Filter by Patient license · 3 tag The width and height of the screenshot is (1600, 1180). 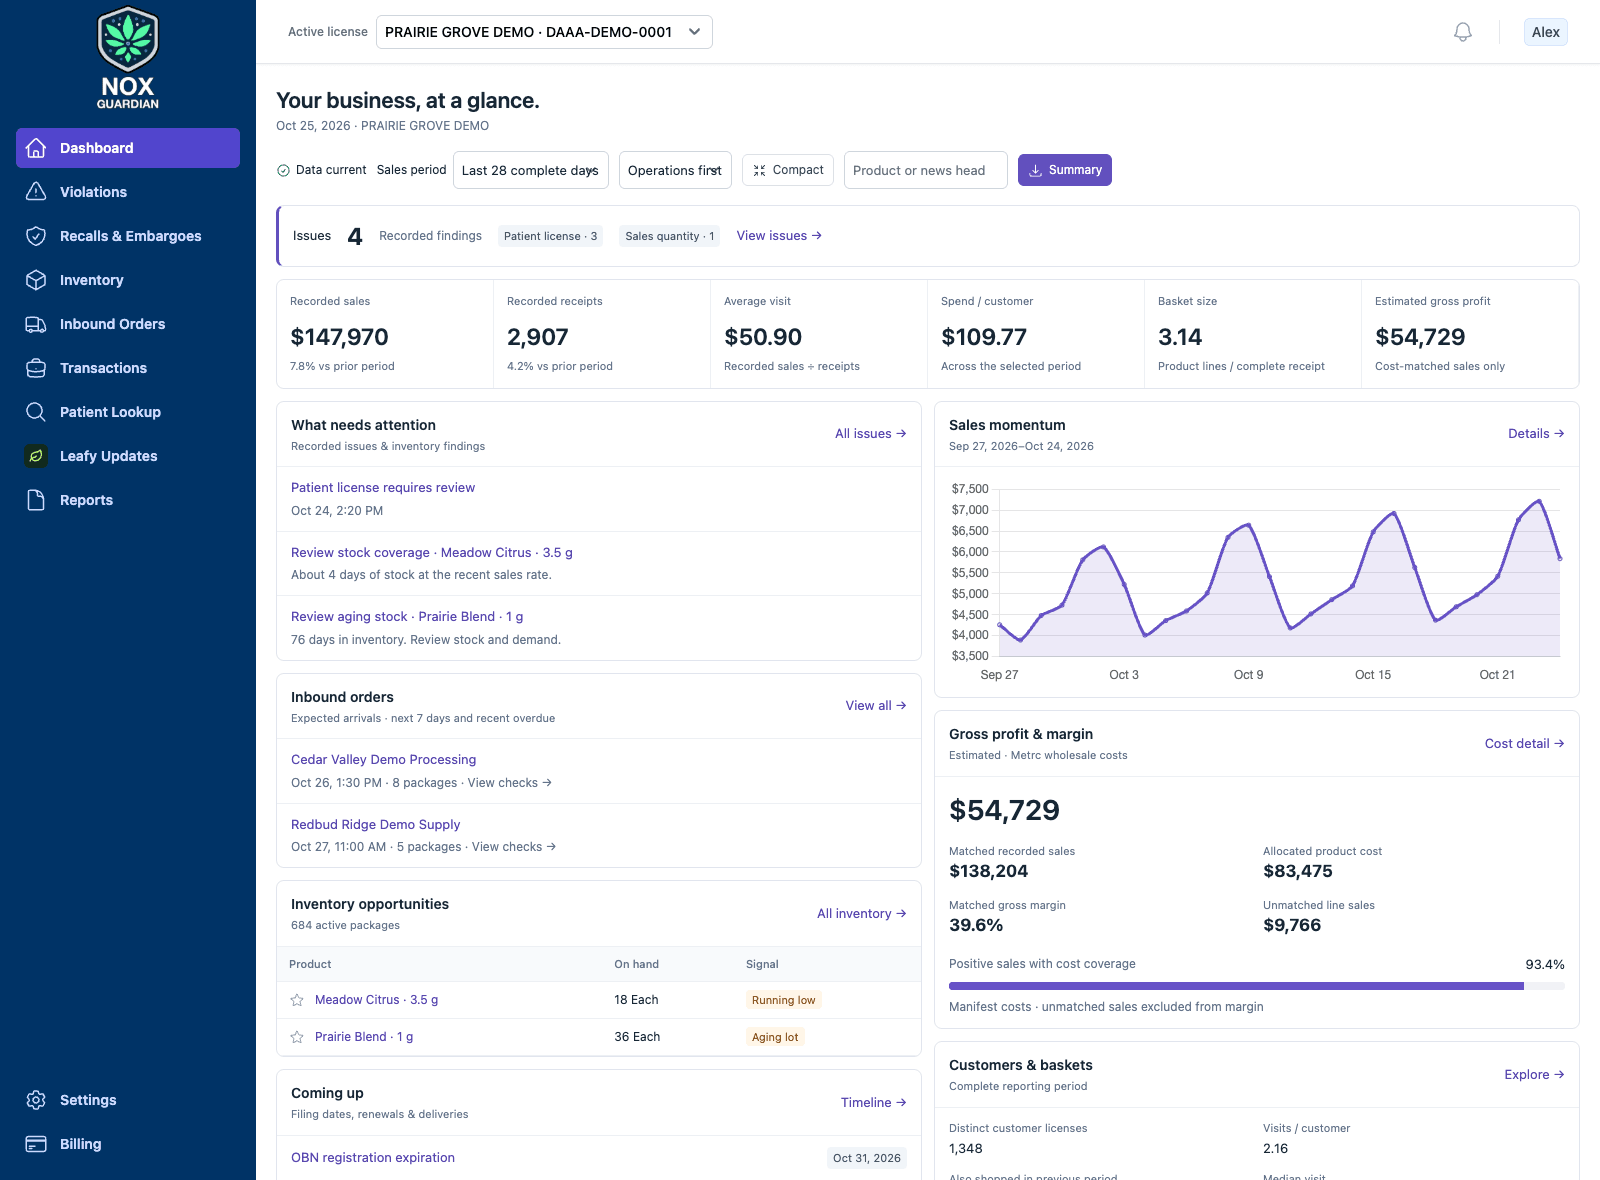[x=550, y=236]
